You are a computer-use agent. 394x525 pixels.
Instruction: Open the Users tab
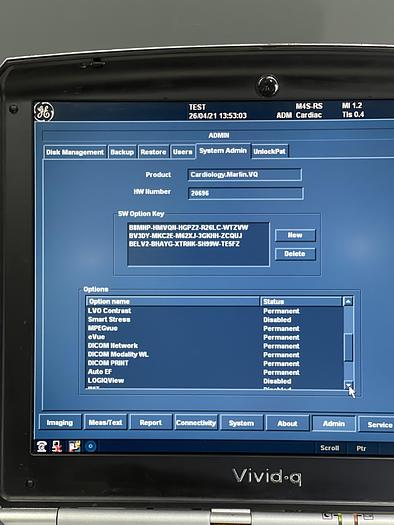pos(182,152)
